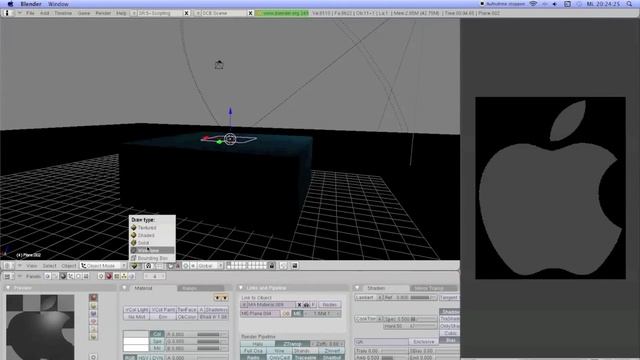Adjust the Ref slider in Shaders
Screen dimensions: 640x360
coord(410,298)
